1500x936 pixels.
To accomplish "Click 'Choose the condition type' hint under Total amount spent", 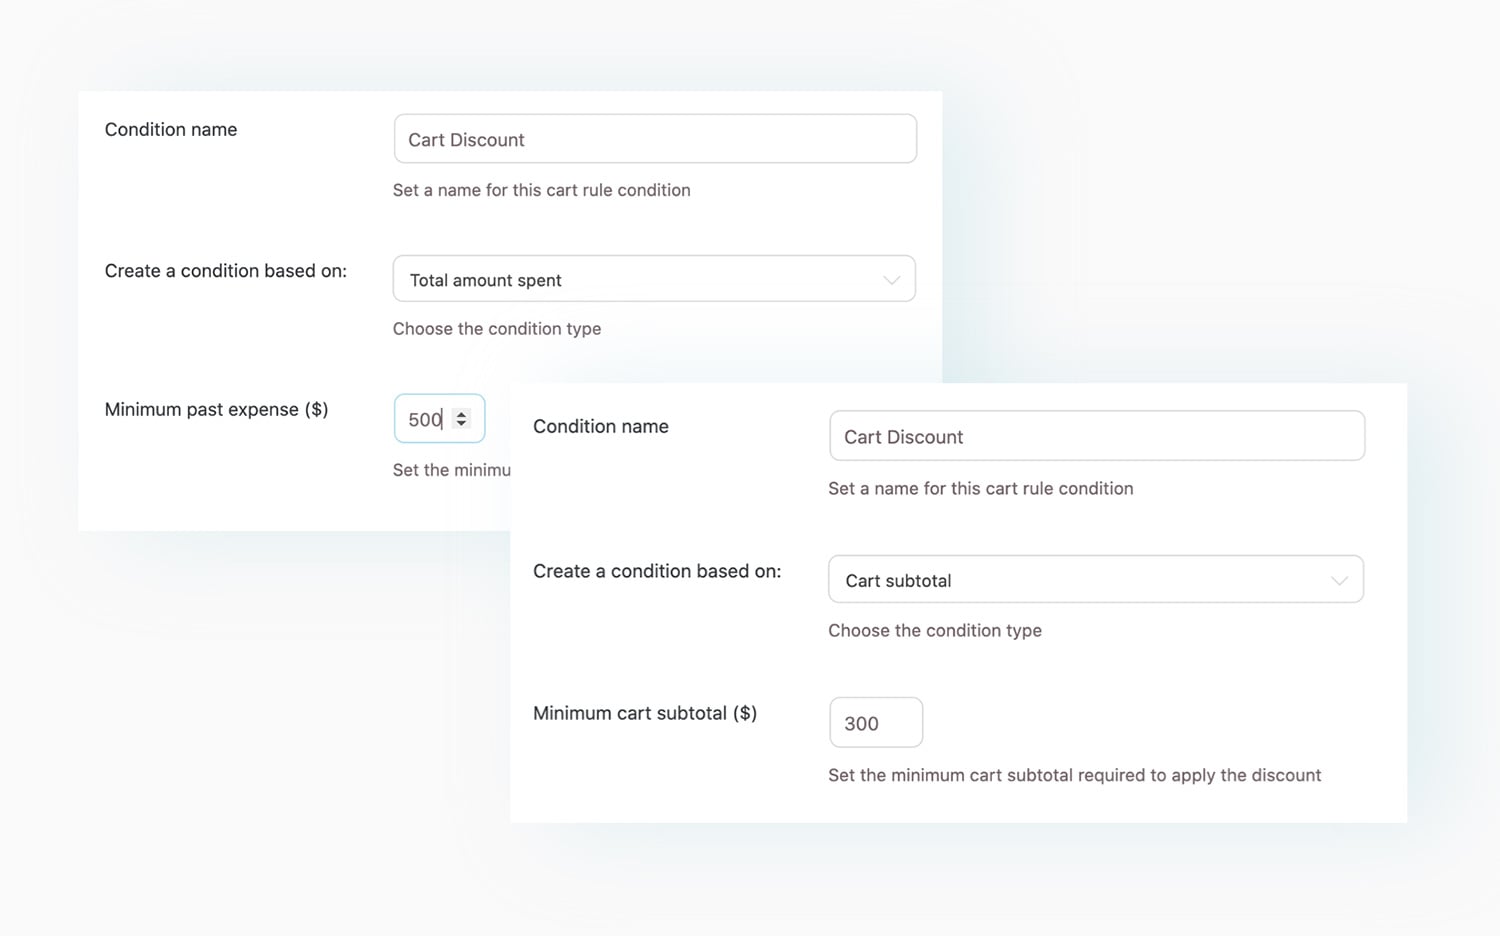I will point(497,329).
